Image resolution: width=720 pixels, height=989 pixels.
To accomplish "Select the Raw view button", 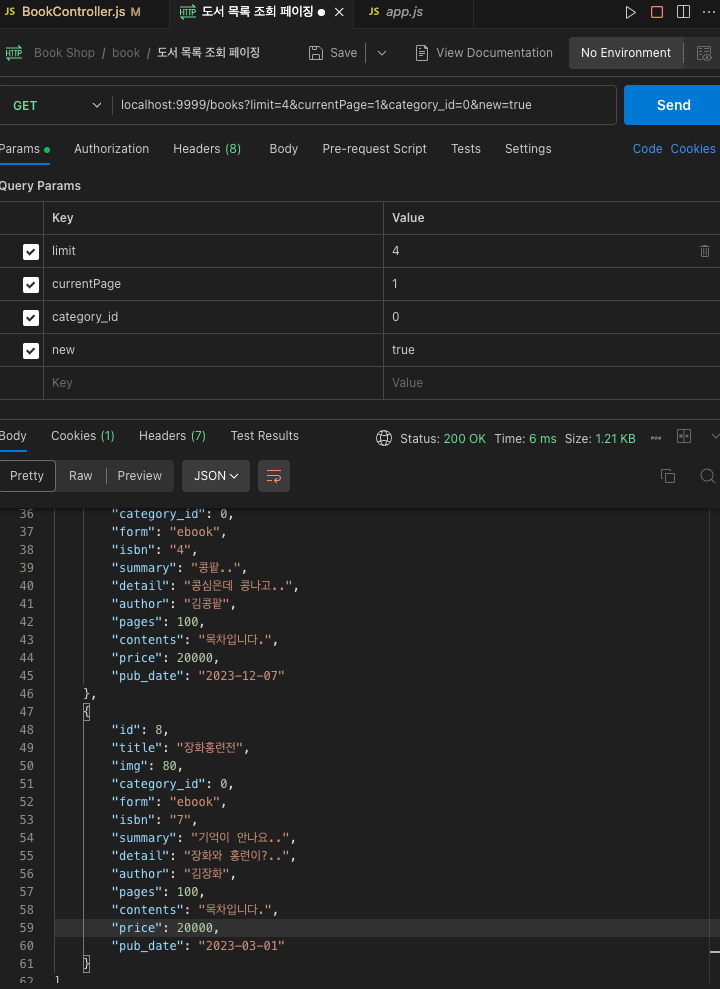I will click(x=81, y=476).
